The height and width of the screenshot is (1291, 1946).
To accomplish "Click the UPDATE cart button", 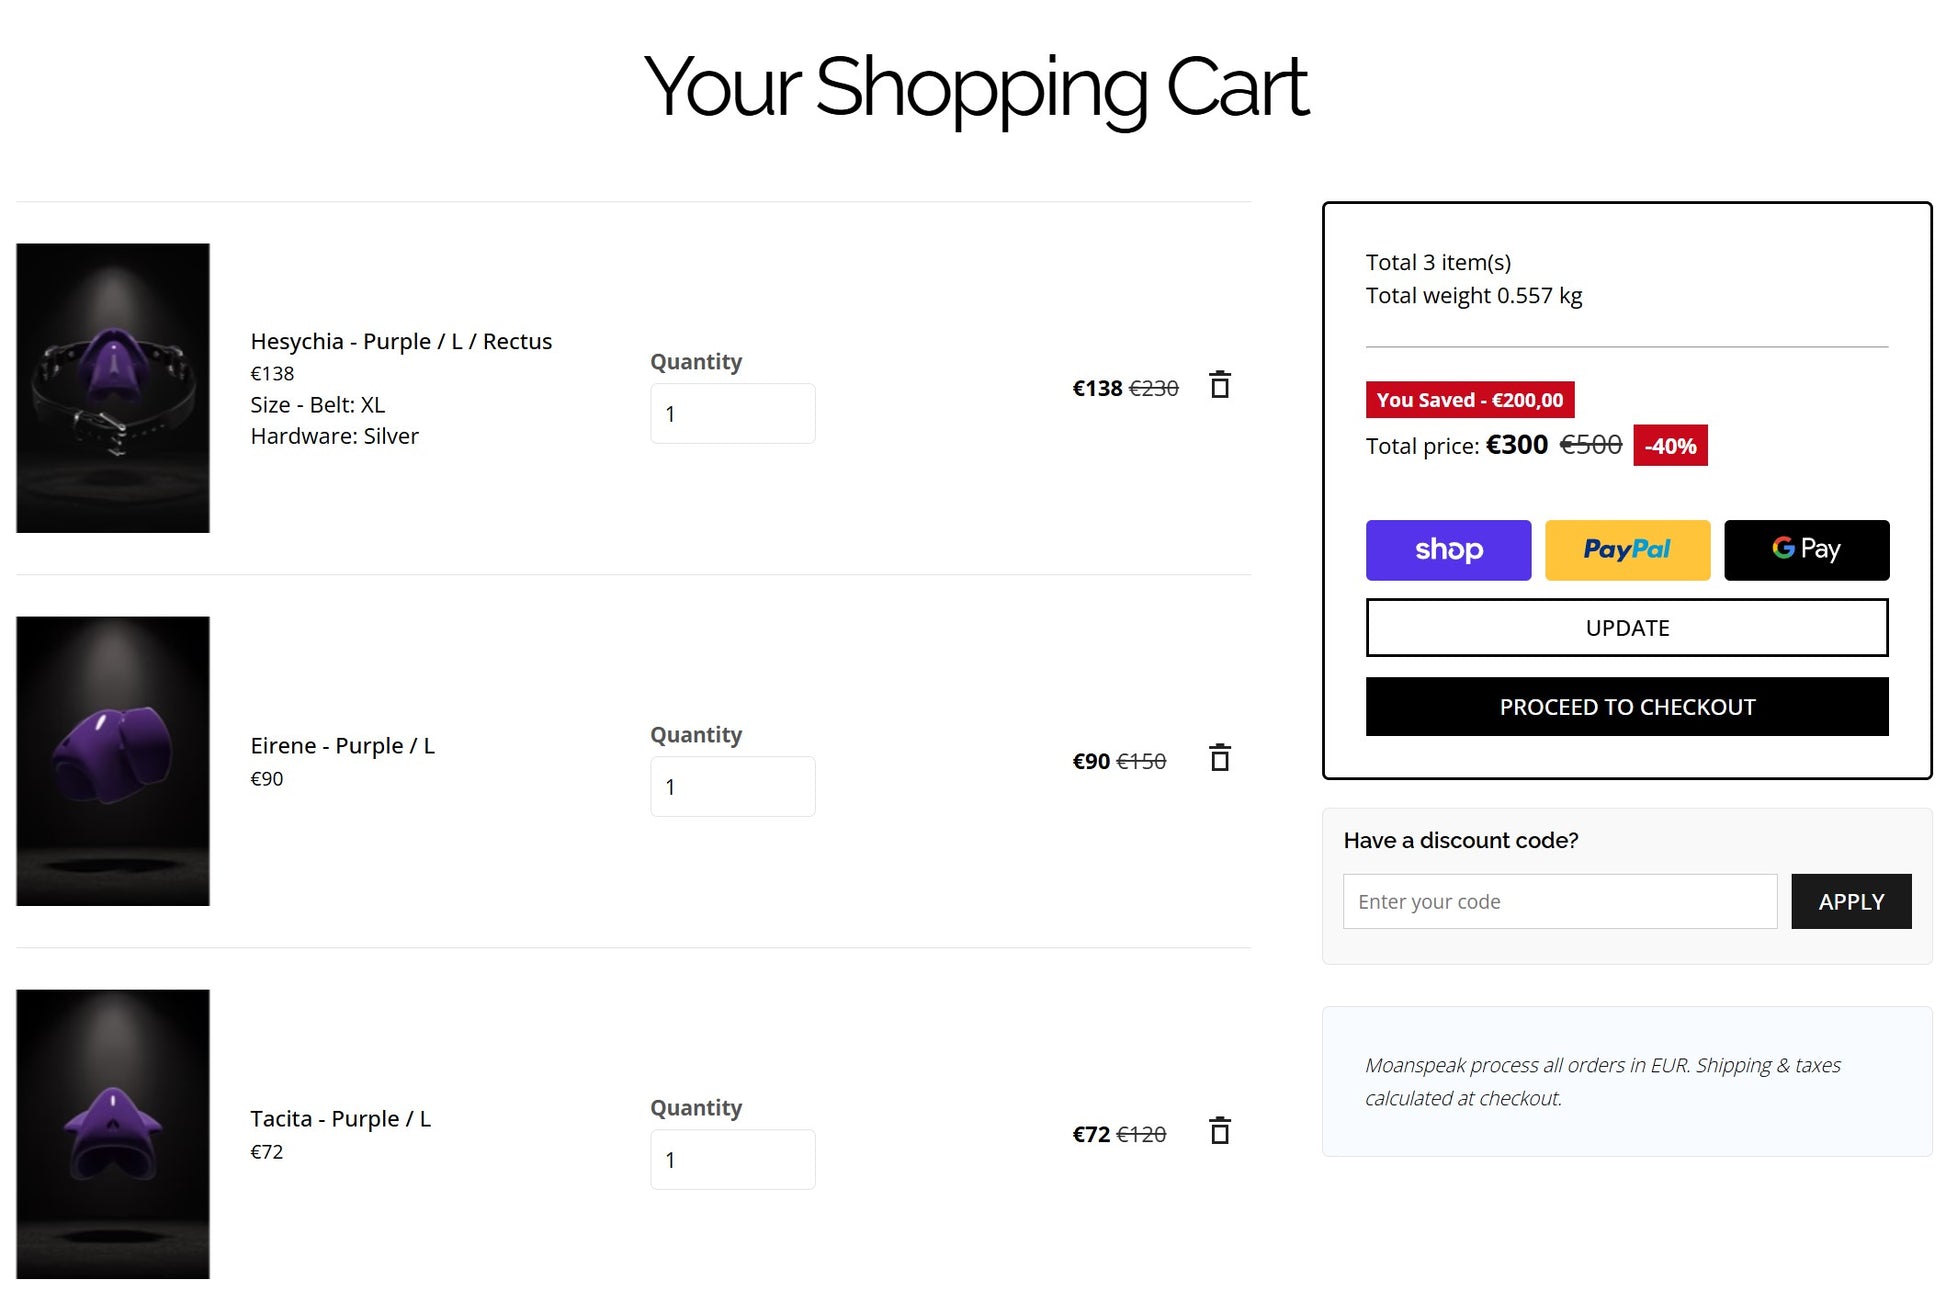I will pyautogui.click(x=1626, y=628).
